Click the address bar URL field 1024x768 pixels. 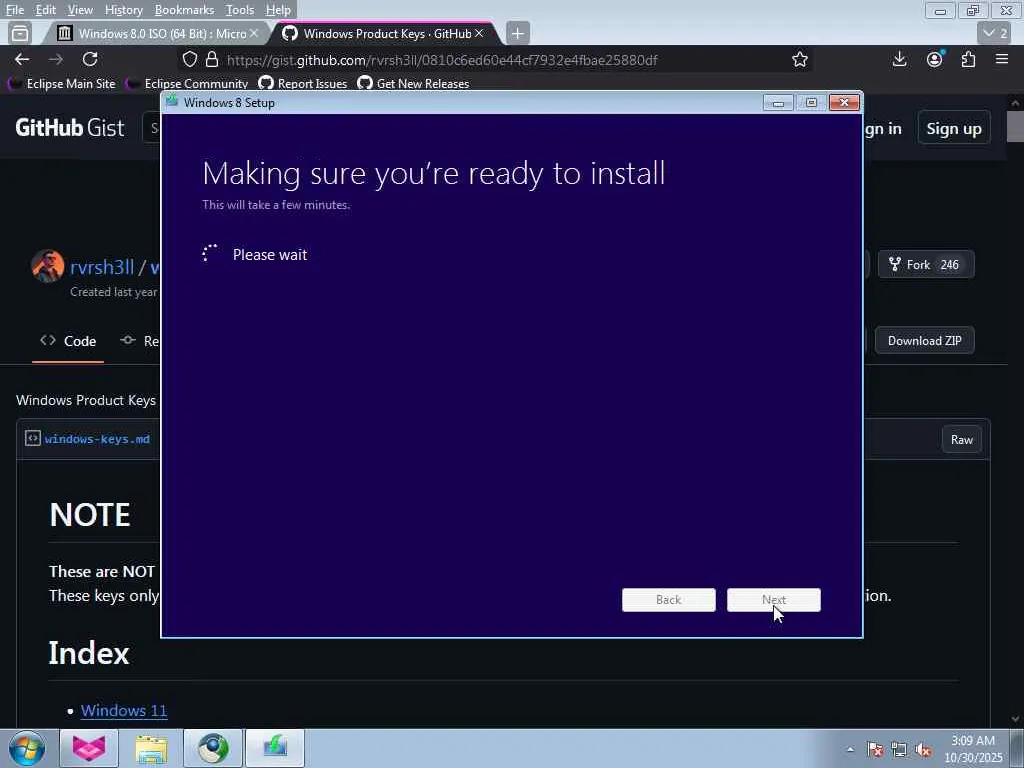[496, 59]
